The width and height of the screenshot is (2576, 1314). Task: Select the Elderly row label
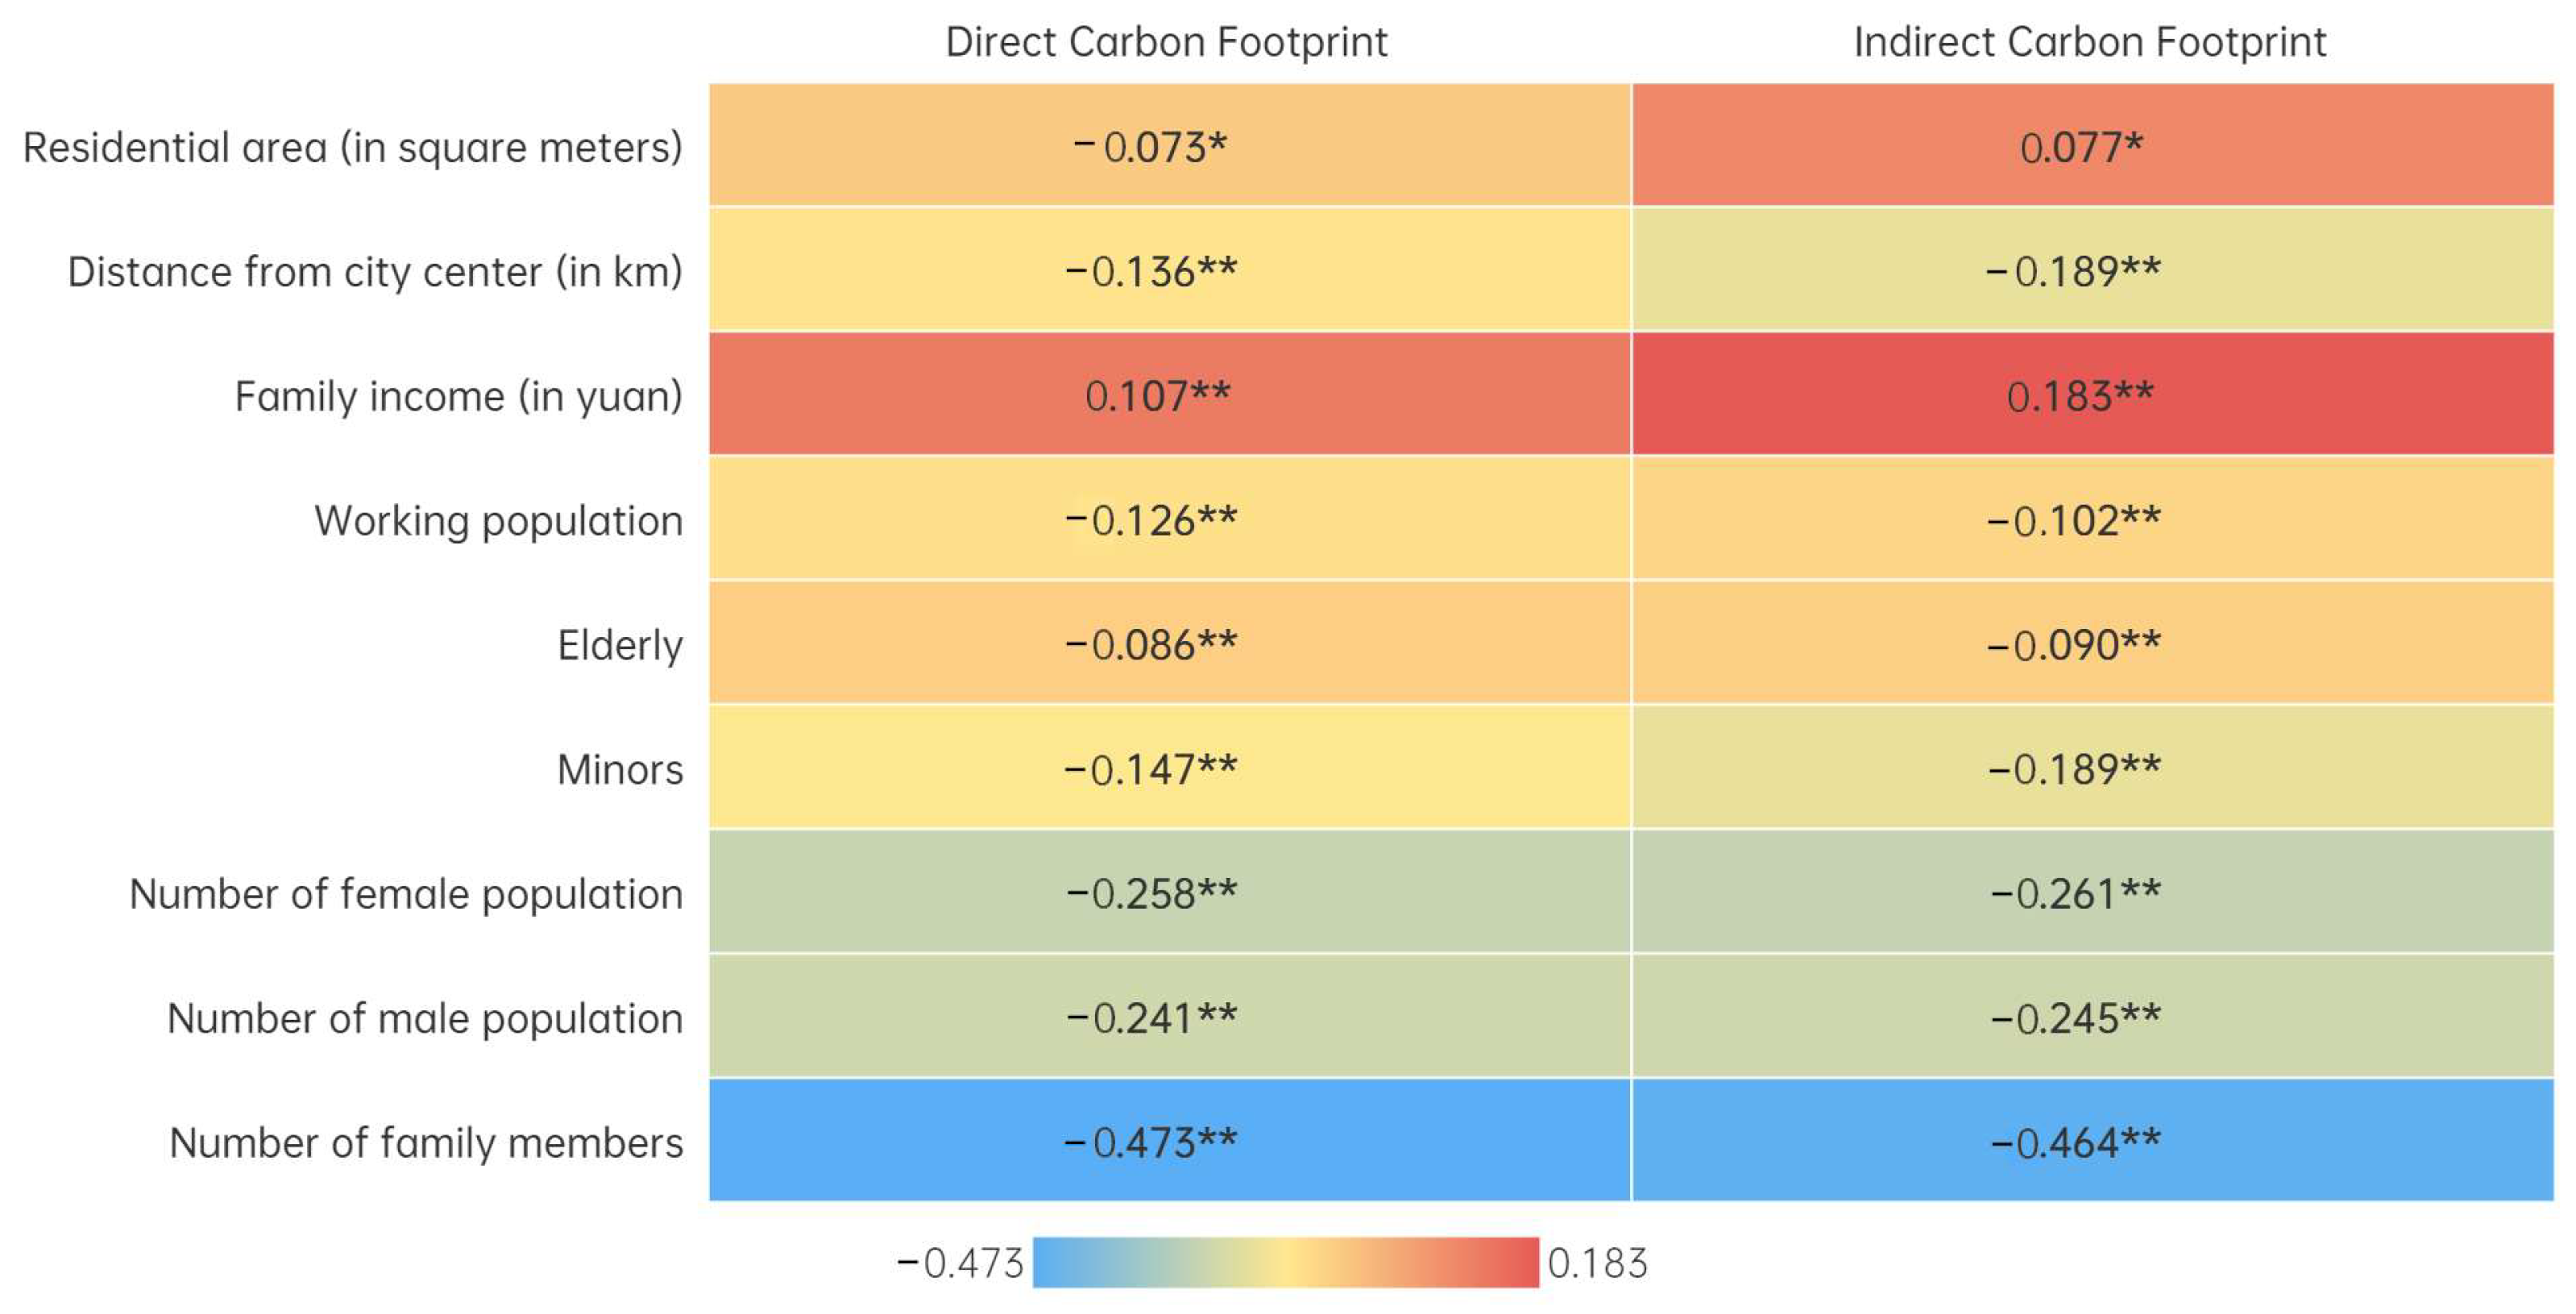tap(620, 646)
